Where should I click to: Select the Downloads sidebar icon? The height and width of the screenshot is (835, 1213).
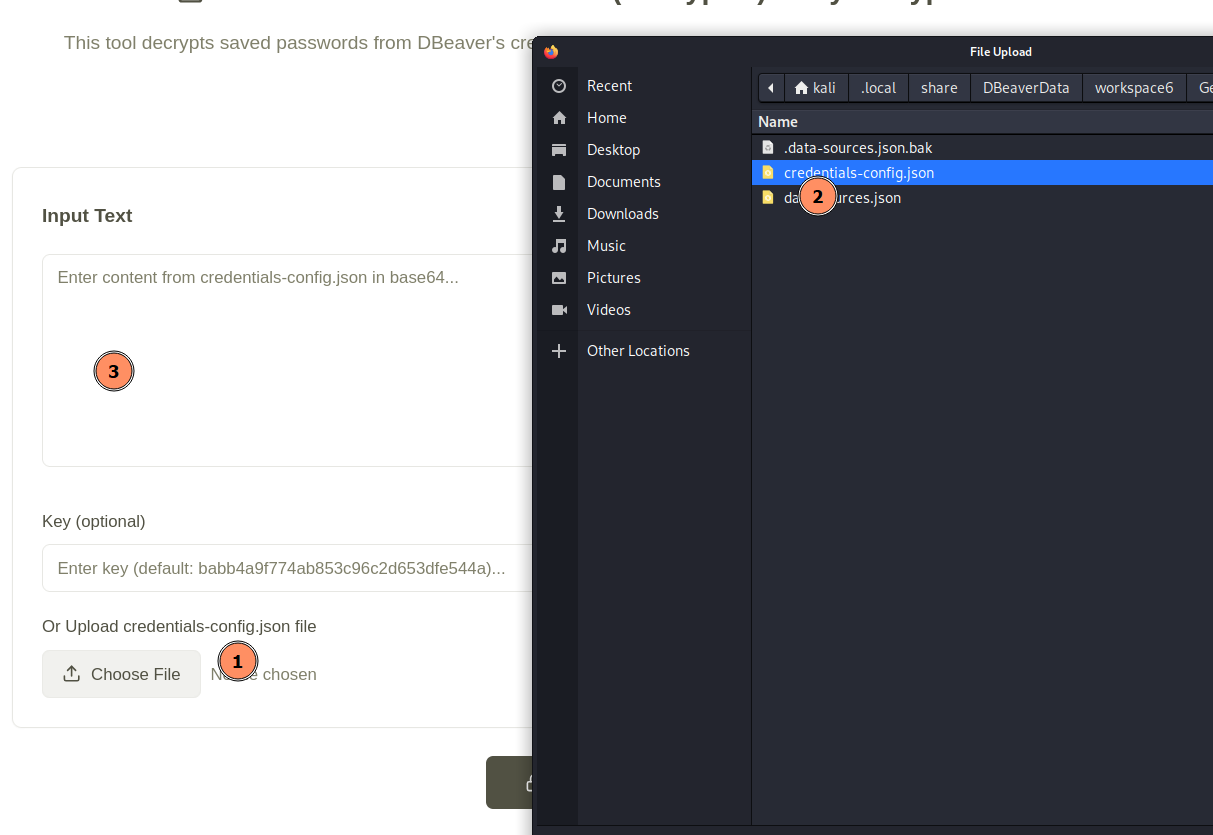click(559, 213)
